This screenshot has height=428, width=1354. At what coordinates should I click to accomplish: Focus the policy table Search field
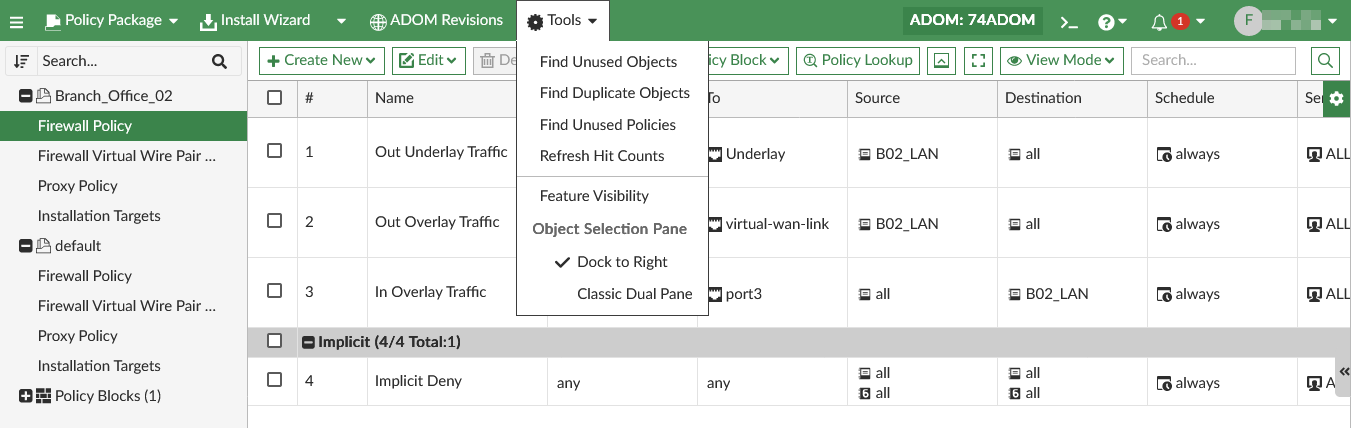pos(1213,60)
